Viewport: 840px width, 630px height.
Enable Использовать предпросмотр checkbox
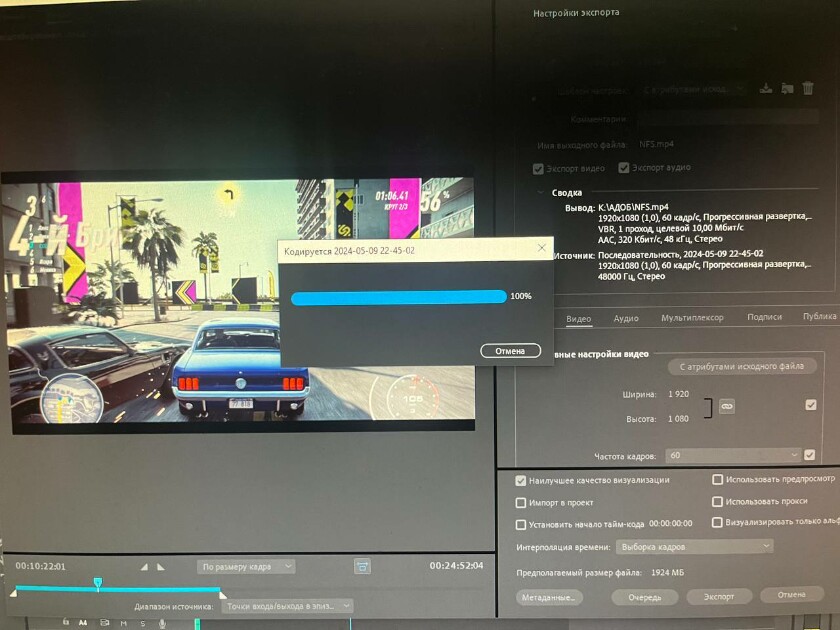click(717, 479)
